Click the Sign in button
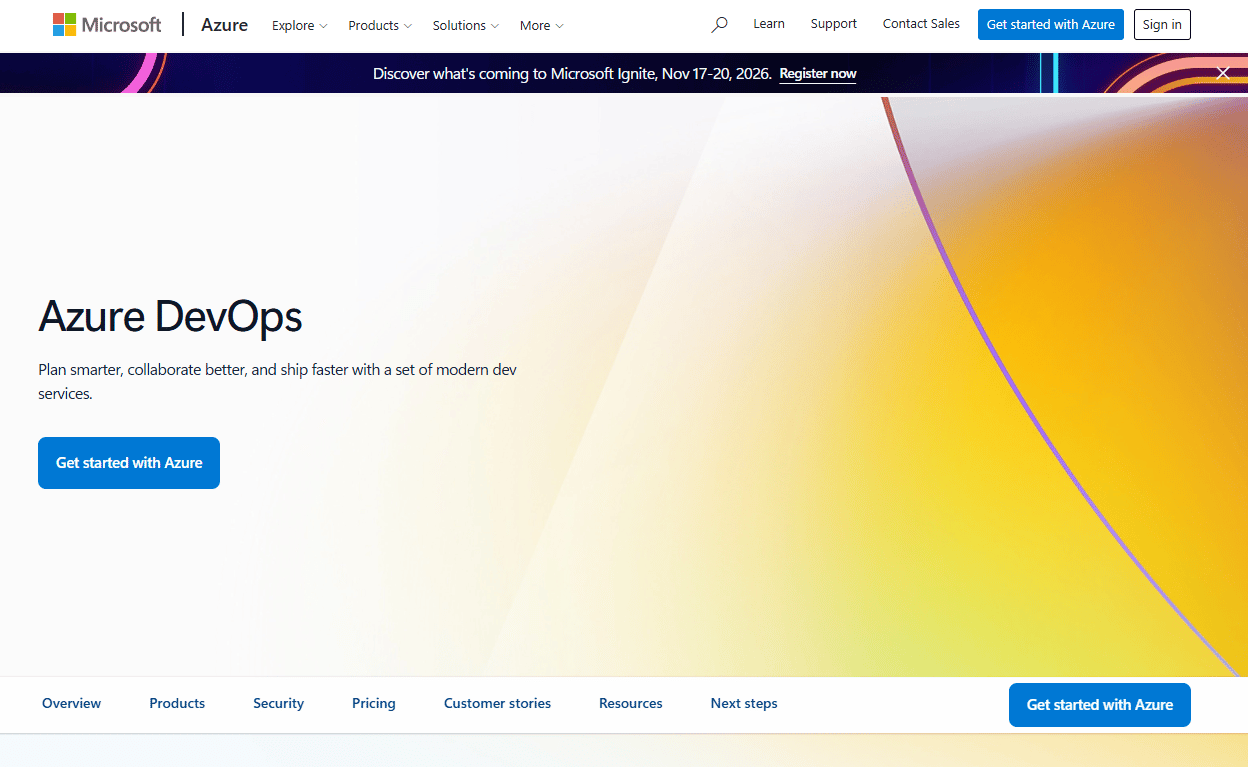The width and height of the screenshot is (1248, 767). point(1162,25)
